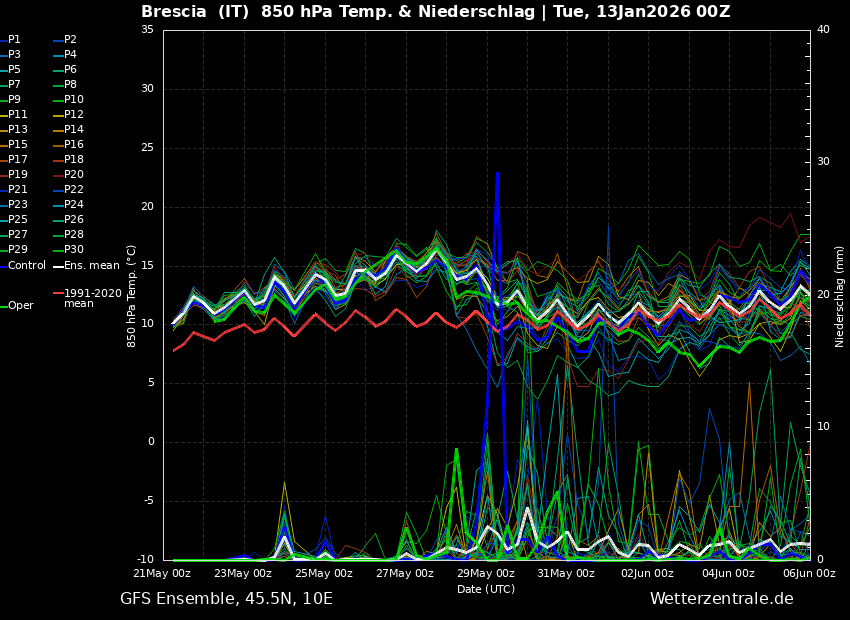The width and height of the screenshot is (850, 620).
Task: Click the red line swatch beside 1991-2020 mean
Action: [x=57, y=293]
